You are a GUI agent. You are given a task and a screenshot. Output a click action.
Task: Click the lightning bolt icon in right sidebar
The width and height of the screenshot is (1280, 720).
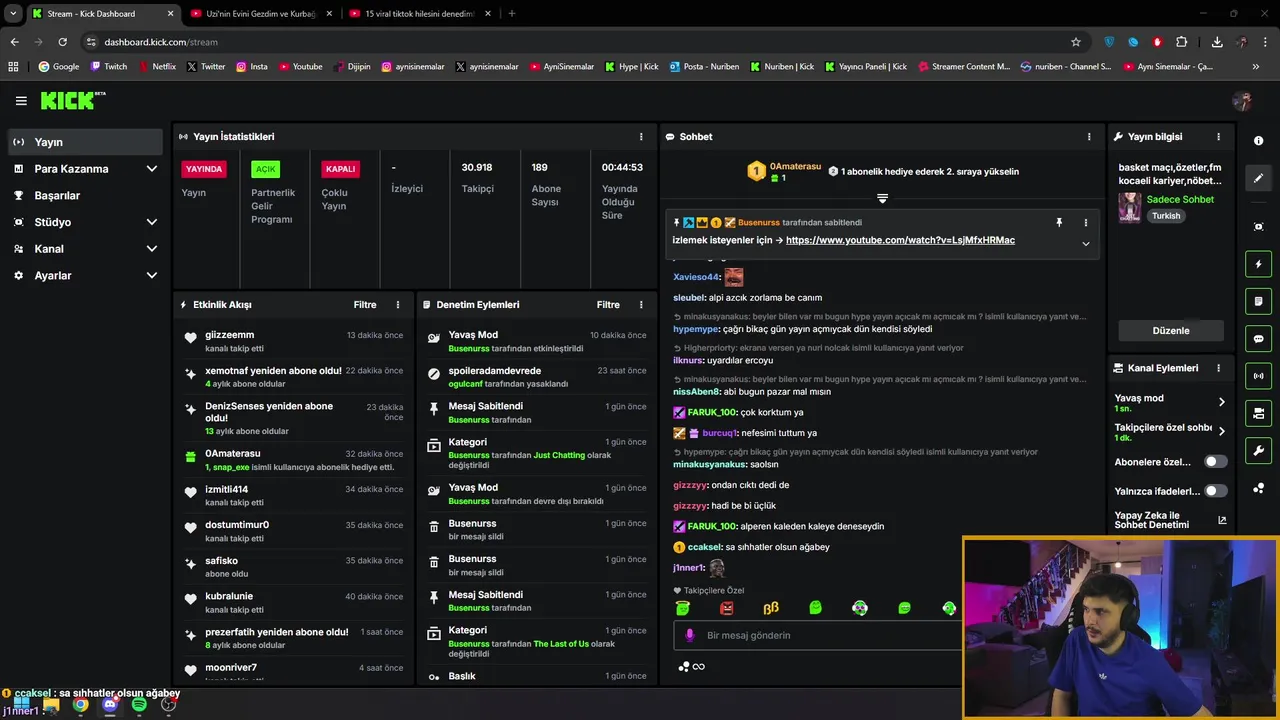click(1258, 264)
